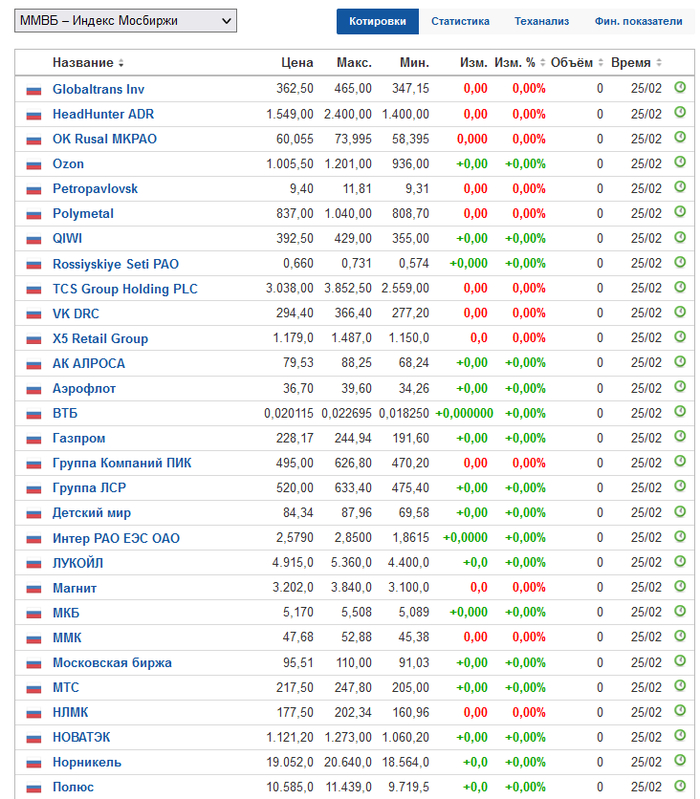Open the ЛУКОЙЛ stock page

click(x=77, y=563)
